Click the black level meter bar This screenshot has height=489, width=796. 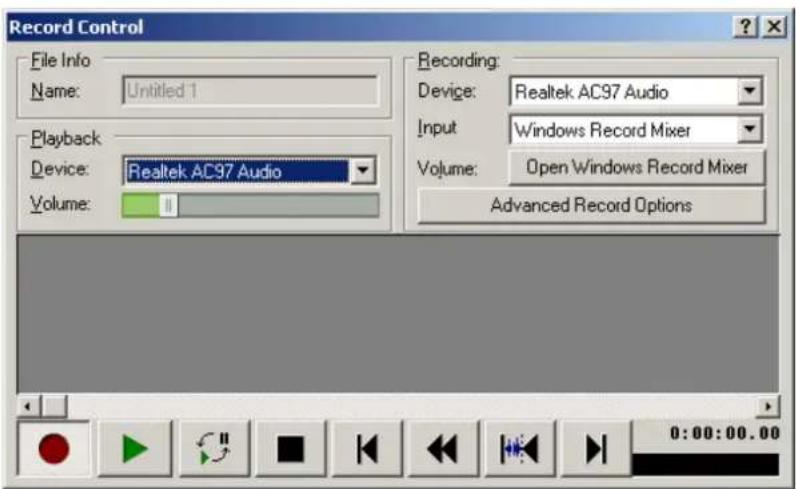(706, 464)
